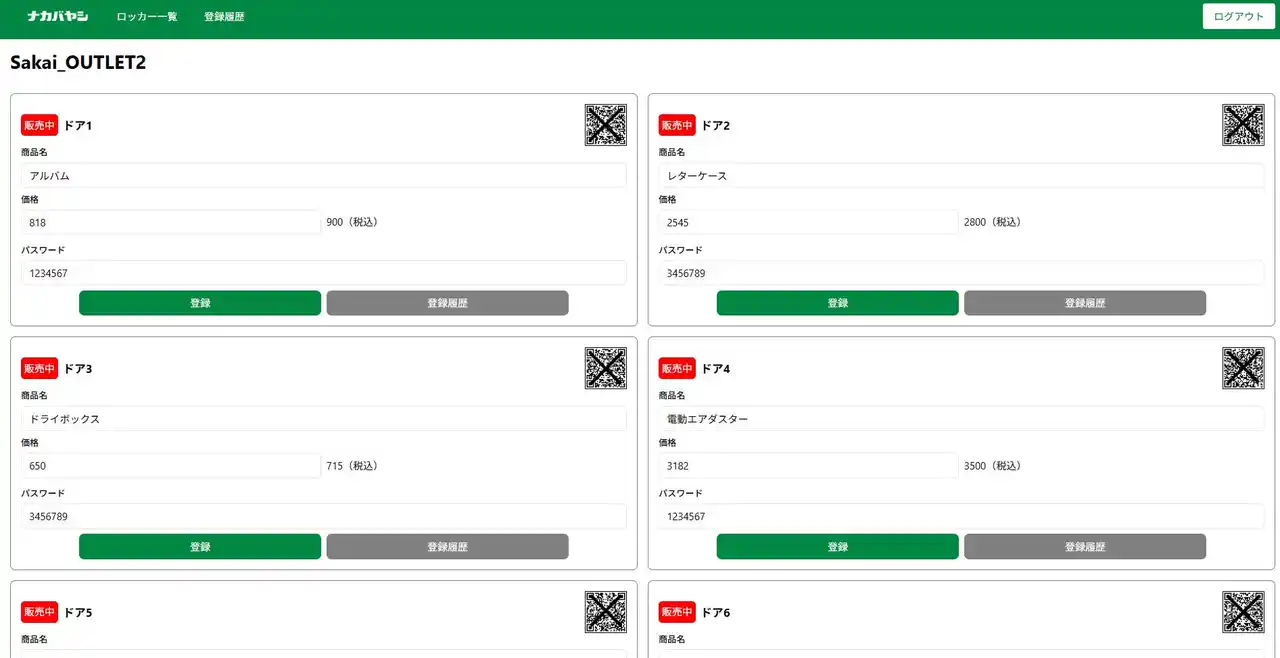Viewport: 1280px width, 658px height.
Task: Click the green 登録 button for ドア1
Action: click(x=200, y=303)
